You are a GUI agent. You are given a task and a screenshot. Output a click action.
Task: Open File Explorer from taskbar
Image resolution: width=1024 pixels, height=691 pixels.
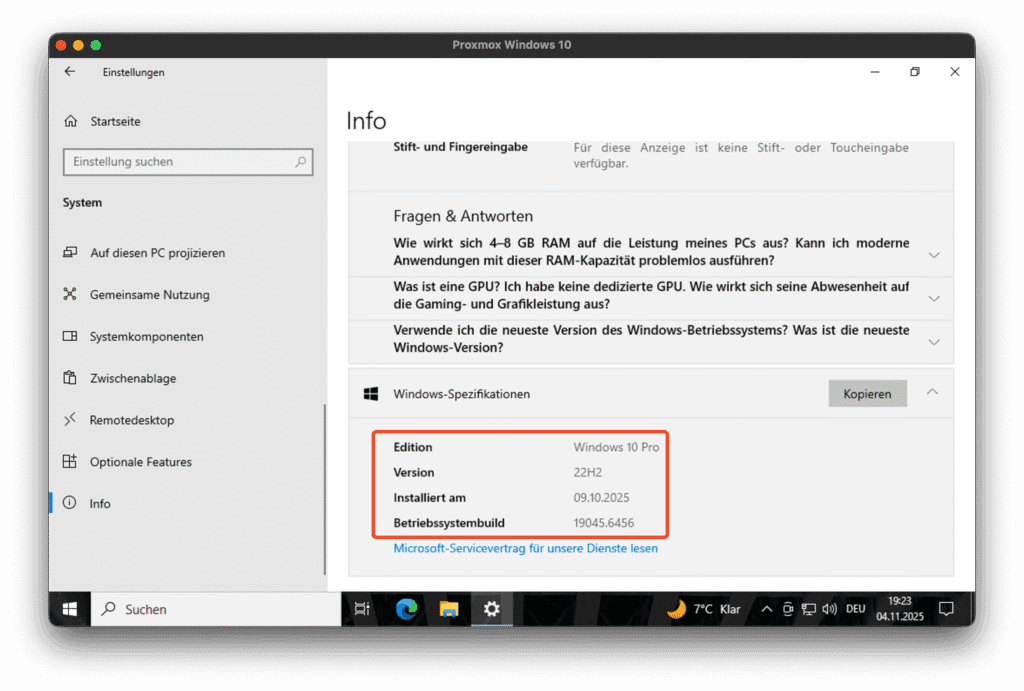[x=449, y=608]
